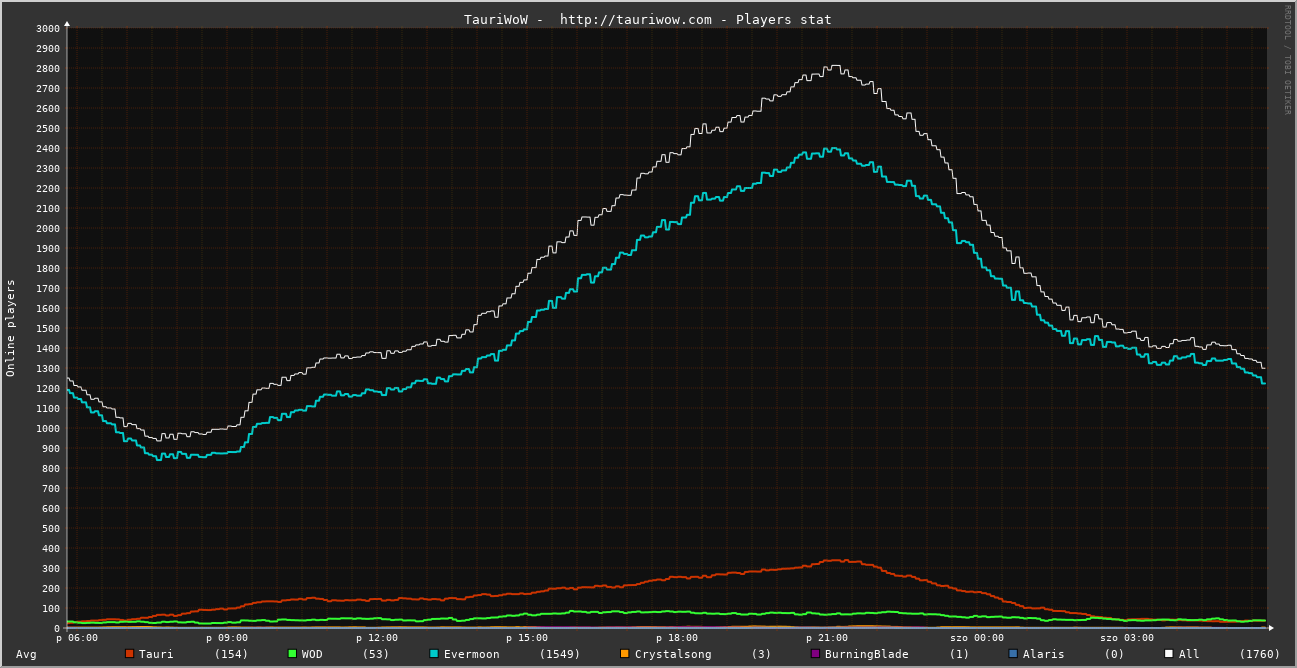Viewport: 1297px width, 668px height.
Task: Click the Avg label in legend
Action: tap(26, 654)
